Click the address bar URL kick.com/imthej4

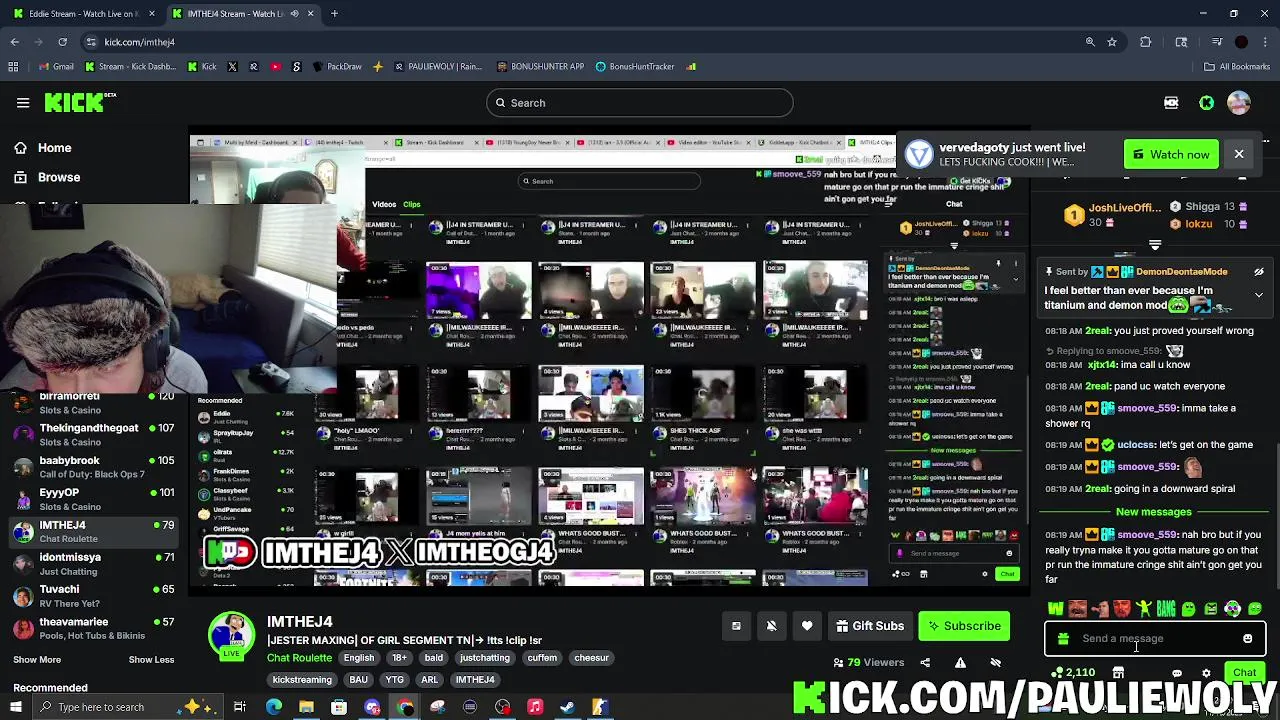click(x=140, y=42)
